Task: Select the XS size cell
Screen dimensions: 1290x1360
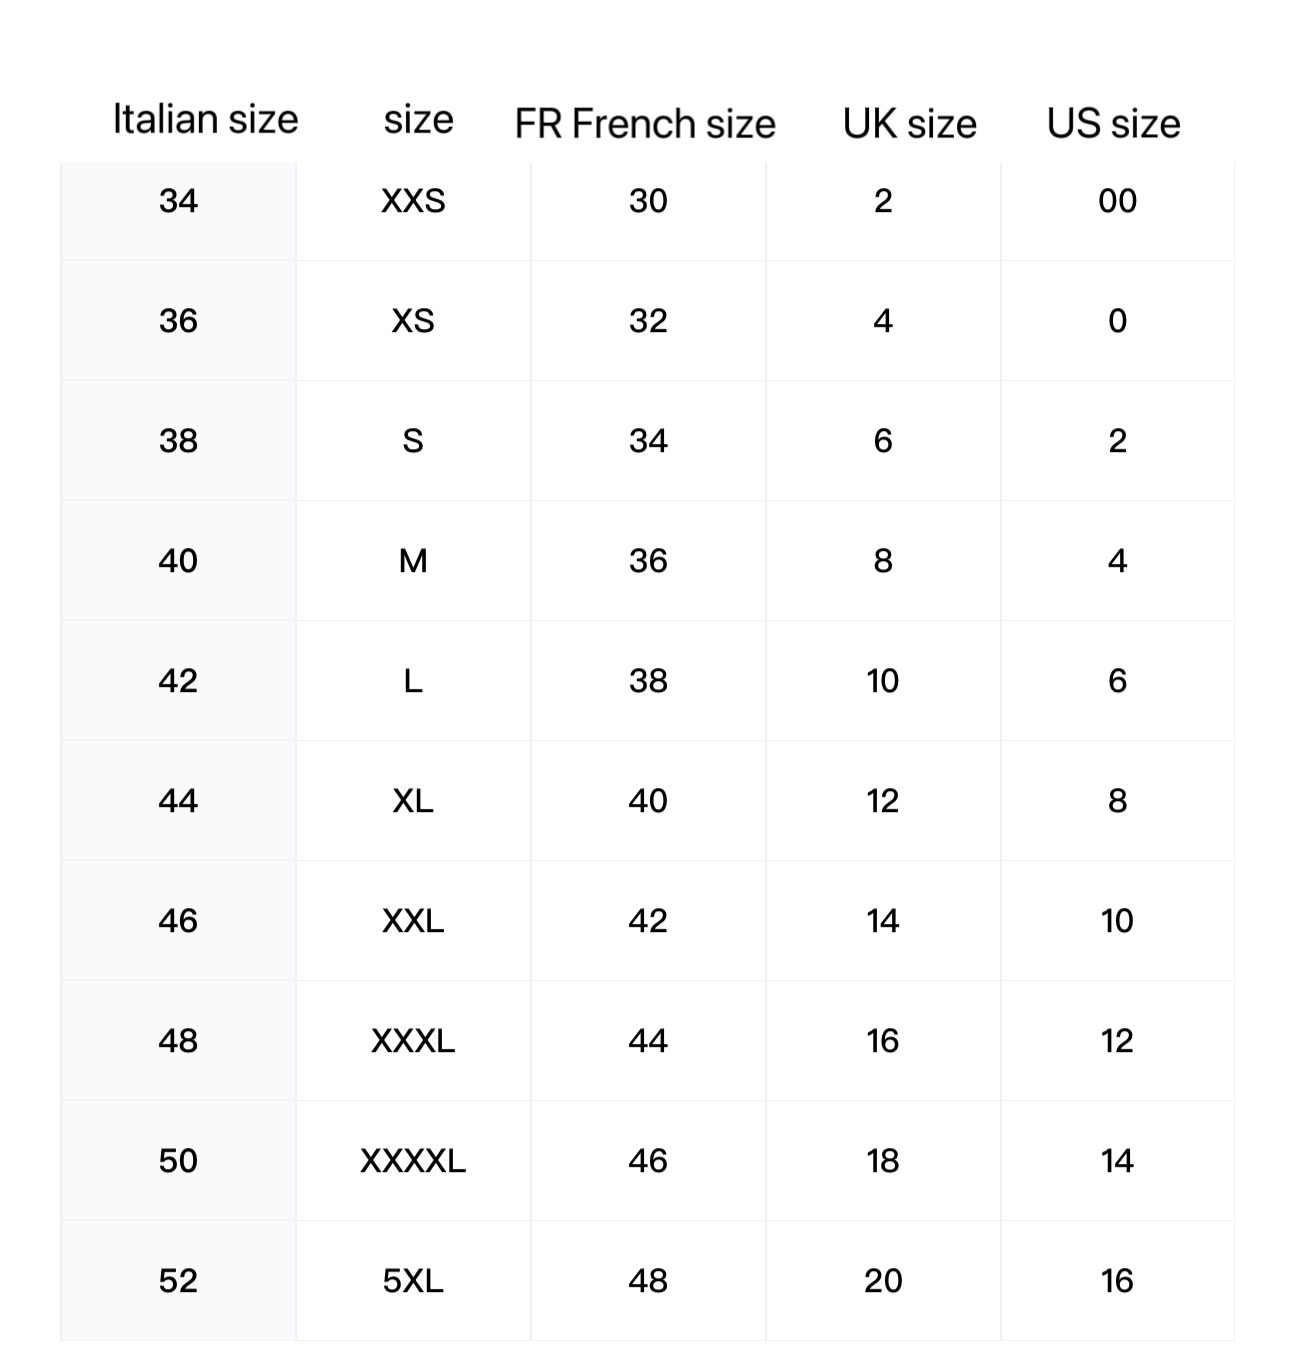Action: coord(413,321)
